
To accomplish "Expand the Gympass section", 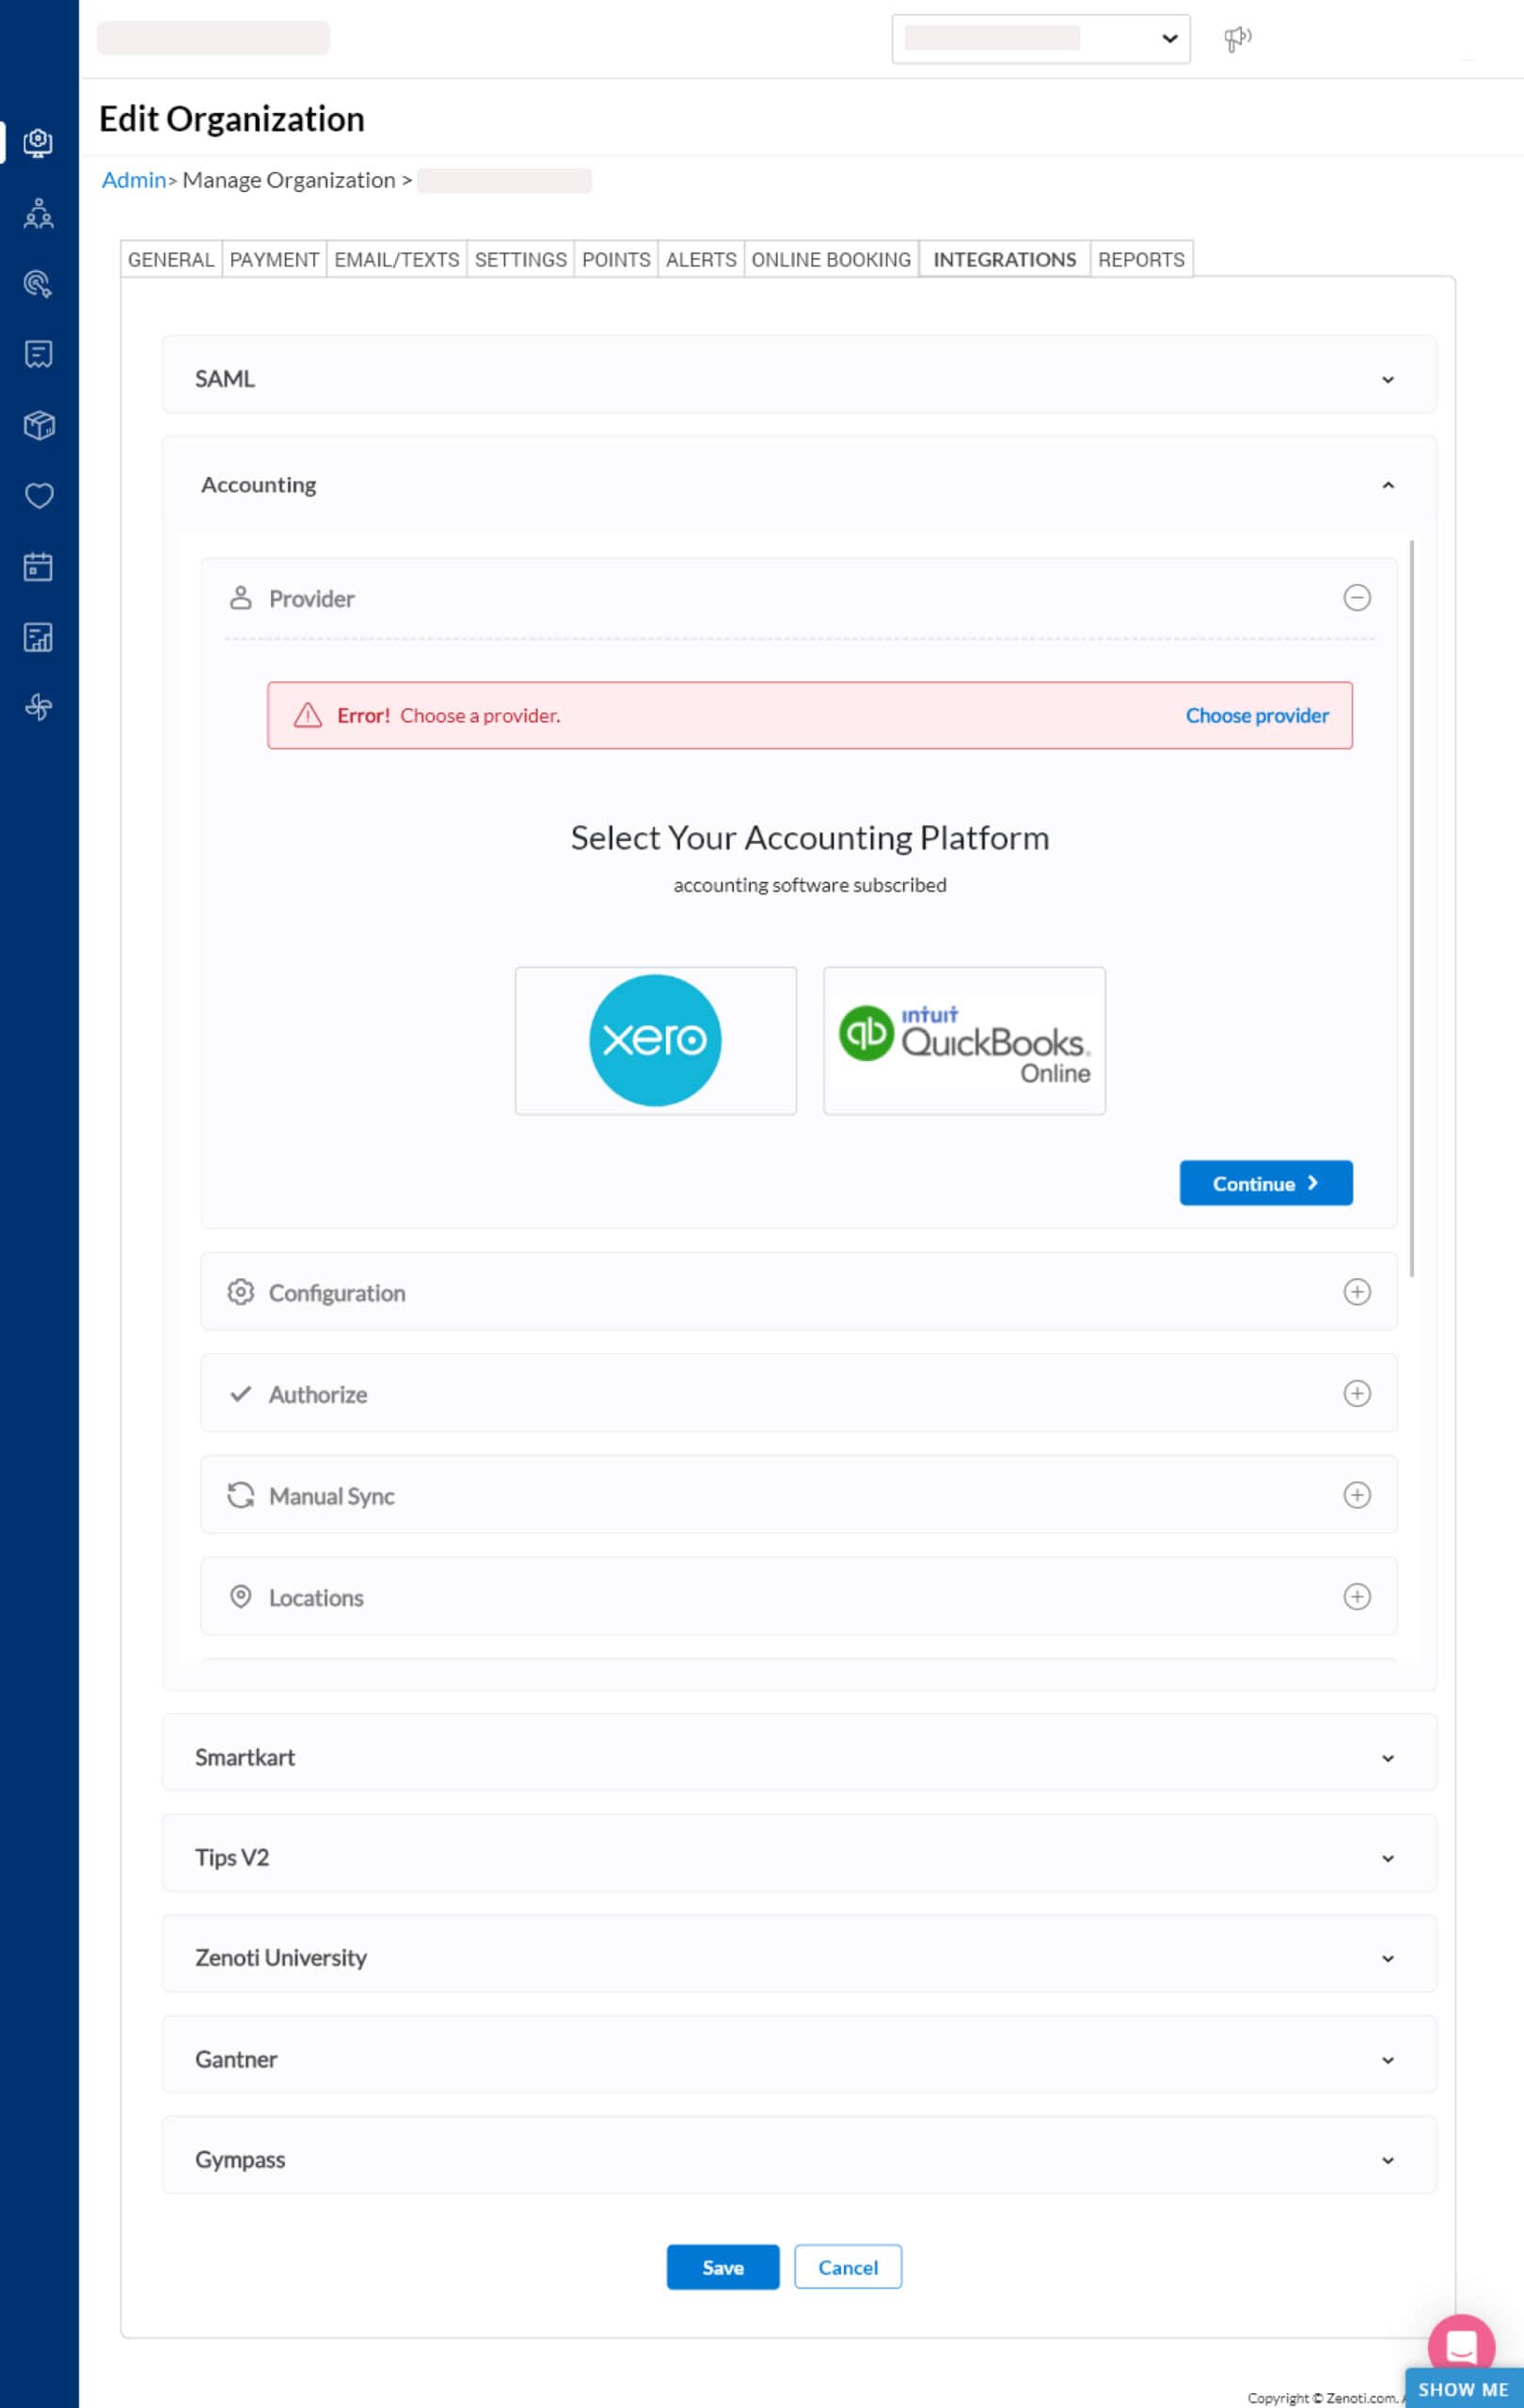I will [x=1387, y=2158].
